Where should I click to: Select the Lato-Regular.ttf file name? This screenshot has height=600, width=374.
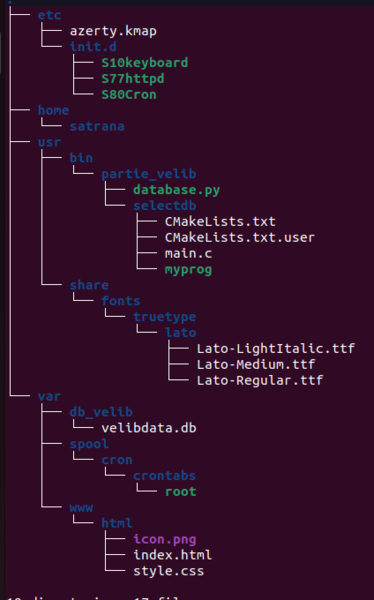pos(260,380)
